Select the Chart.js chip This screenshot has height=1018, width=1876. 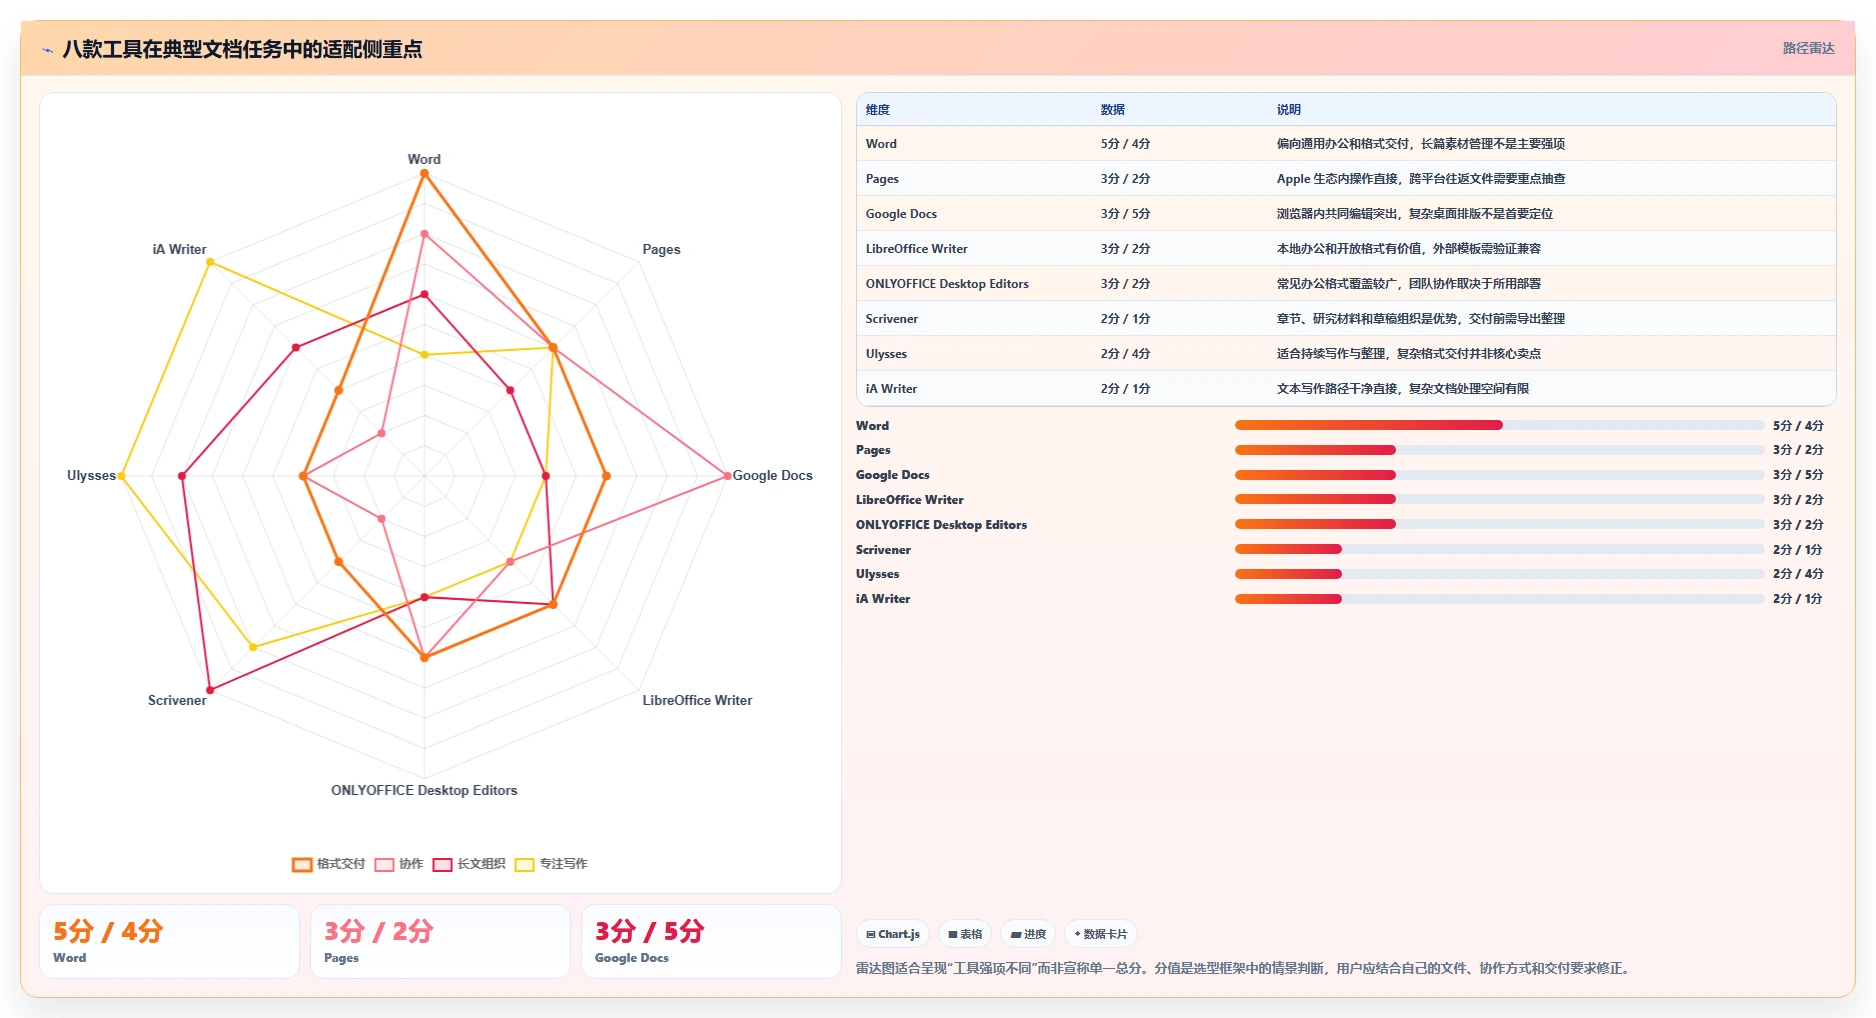coord(893,934)
